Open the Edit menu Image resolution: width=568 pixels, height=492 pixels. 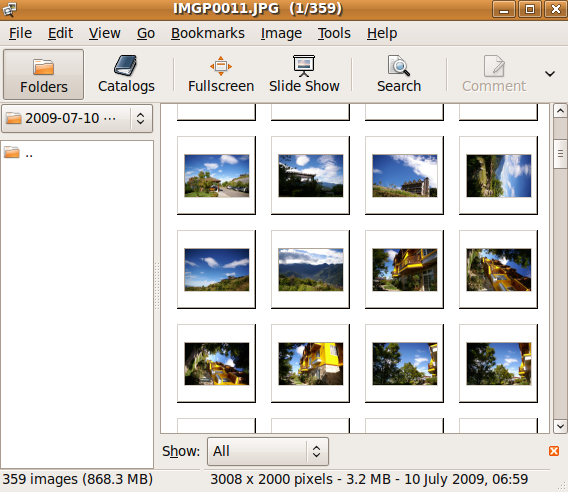tap(60, 33)
